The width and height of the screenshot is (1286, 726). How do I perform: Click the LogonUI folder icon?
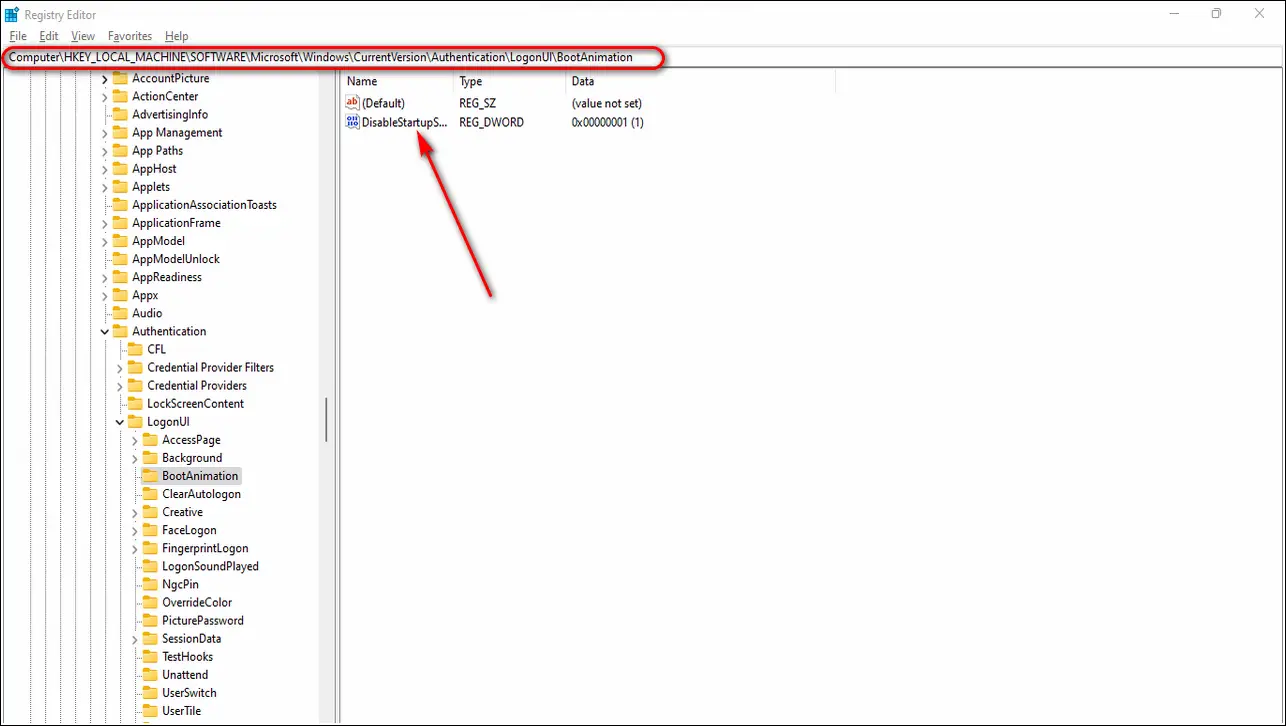pos(135,422)
